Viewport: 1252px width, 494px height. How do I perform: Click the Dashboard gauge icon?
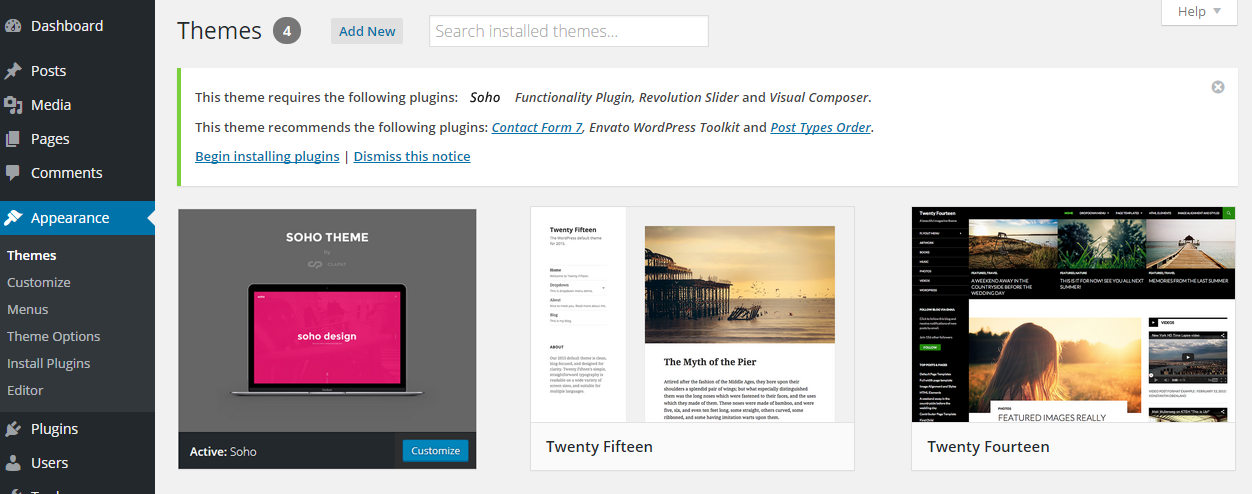(13, 26)
